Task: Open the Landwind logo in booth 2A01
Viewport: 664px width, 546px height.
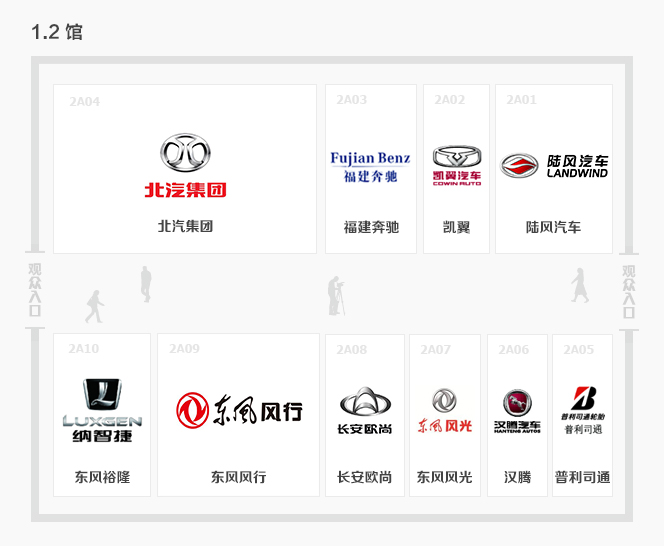Action: pos(553,166)
